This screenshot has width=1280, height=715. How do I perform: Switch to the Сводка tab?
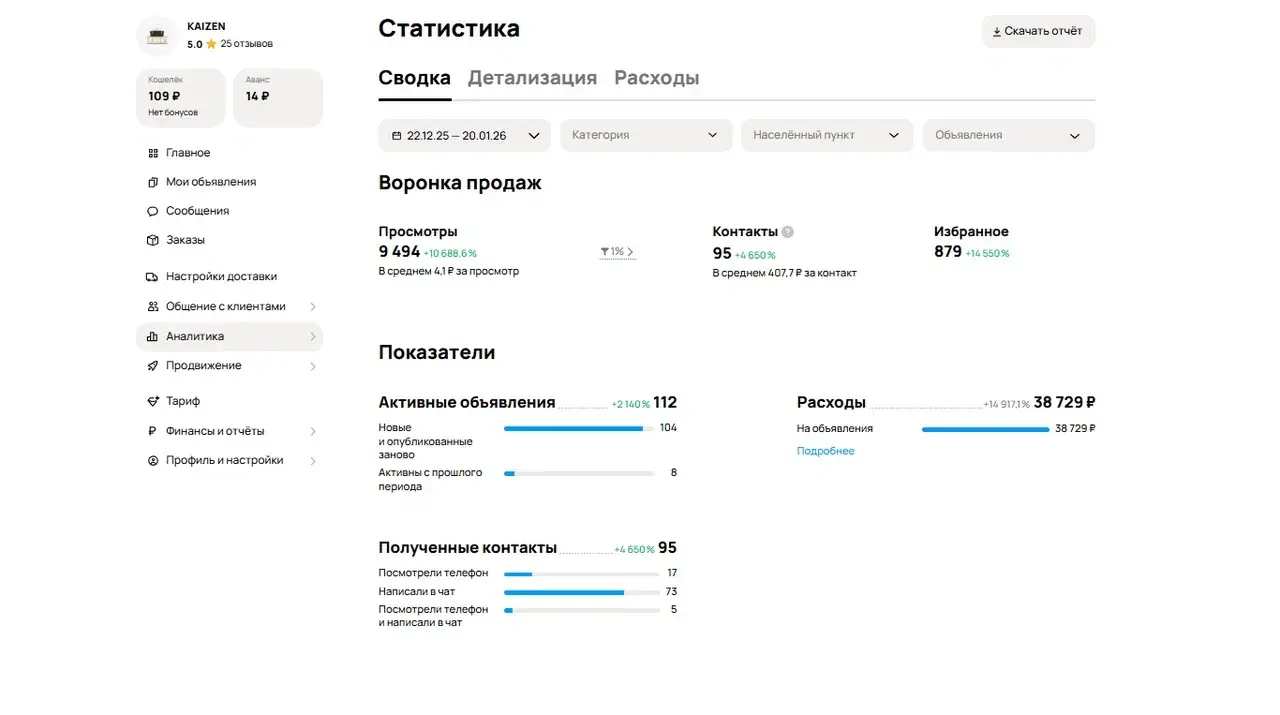[x=414, y=78]
